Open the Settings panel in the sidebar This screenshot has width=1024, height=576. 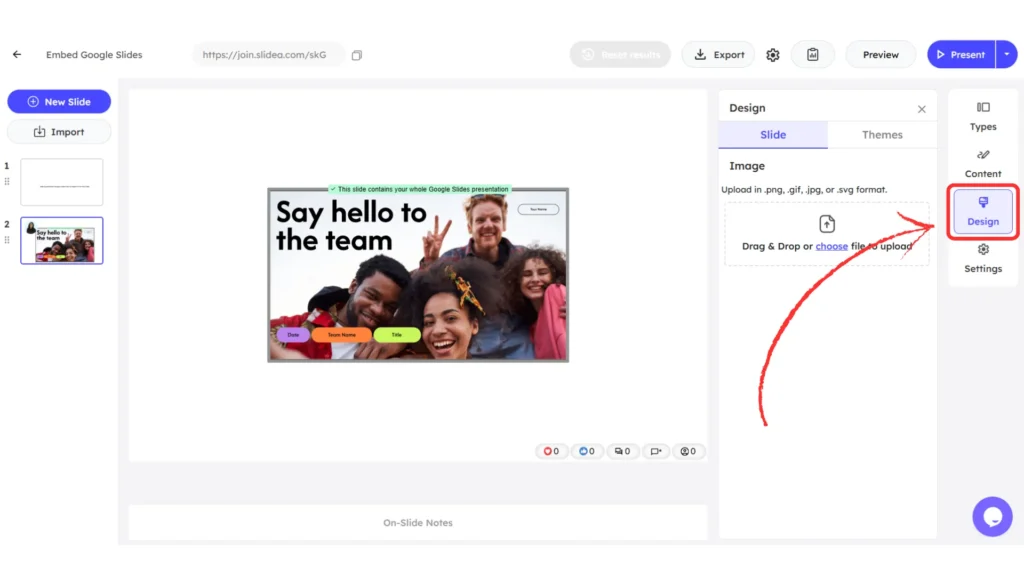pos(982,260)
